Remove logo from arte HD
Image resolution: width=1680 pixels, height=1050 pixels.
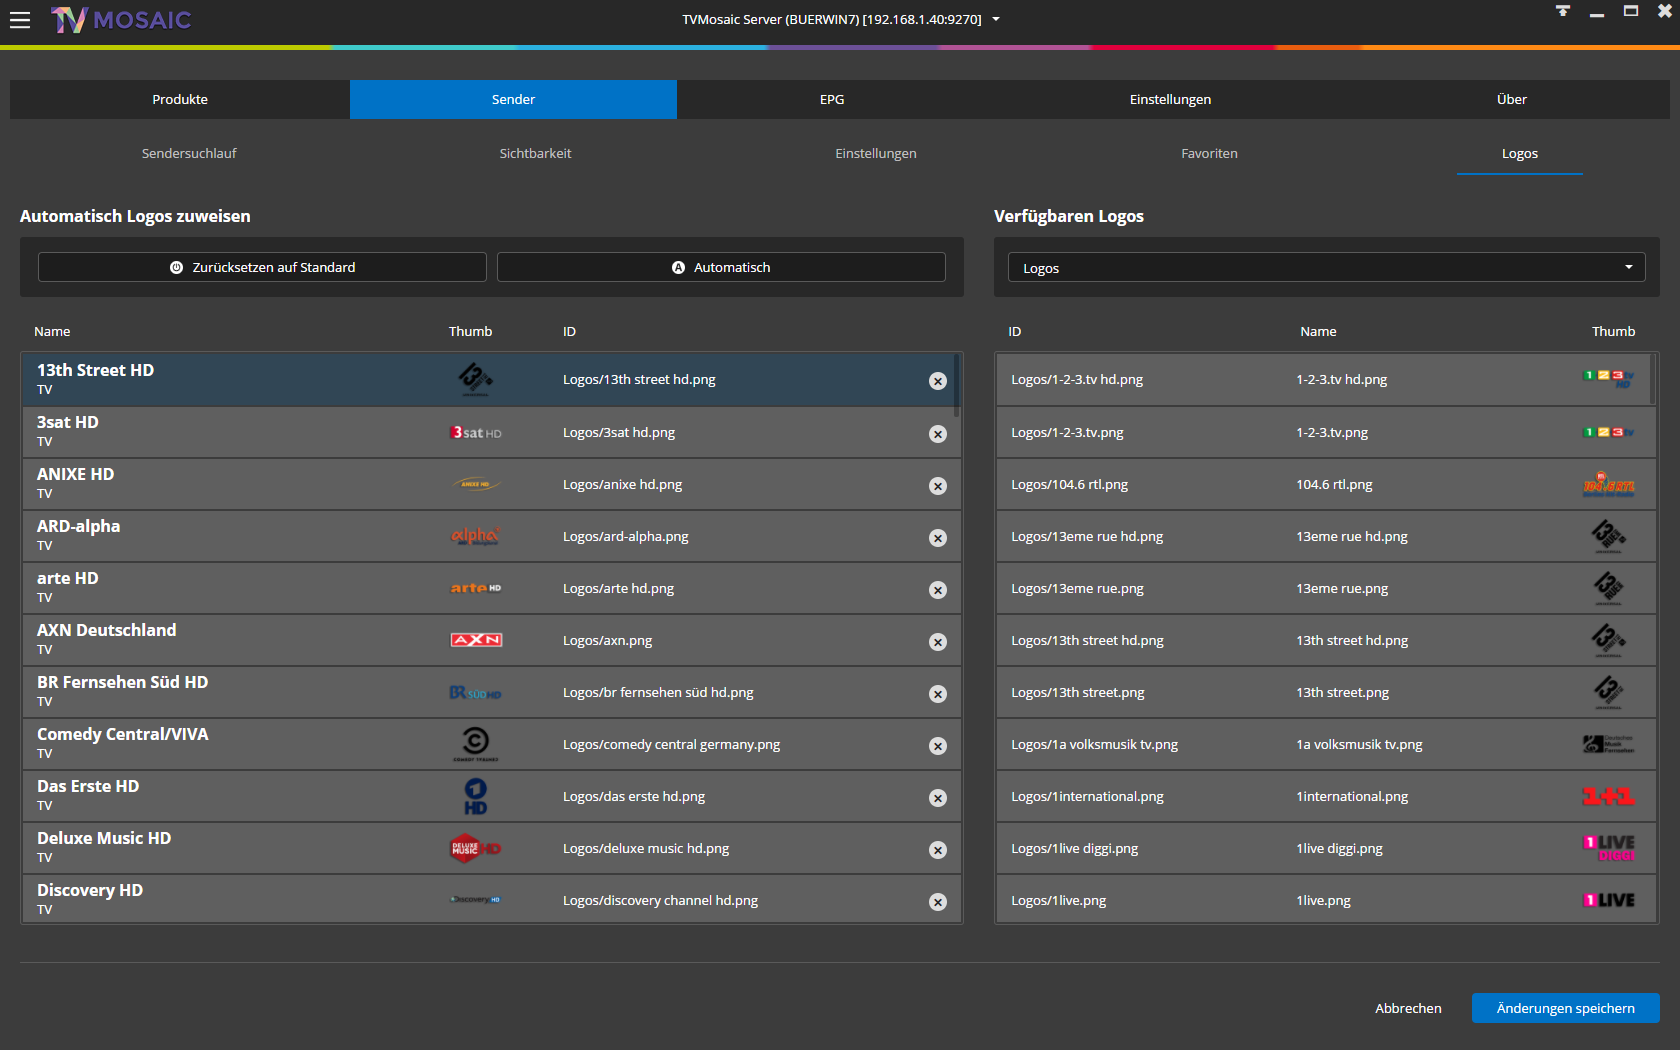coord(938,590)
